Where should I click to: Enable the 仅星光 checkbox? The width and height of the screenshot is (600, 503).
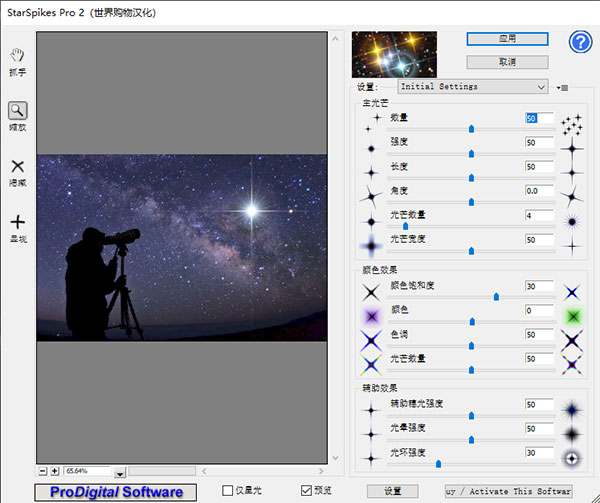pyautogui.click(x=228, y=491)
